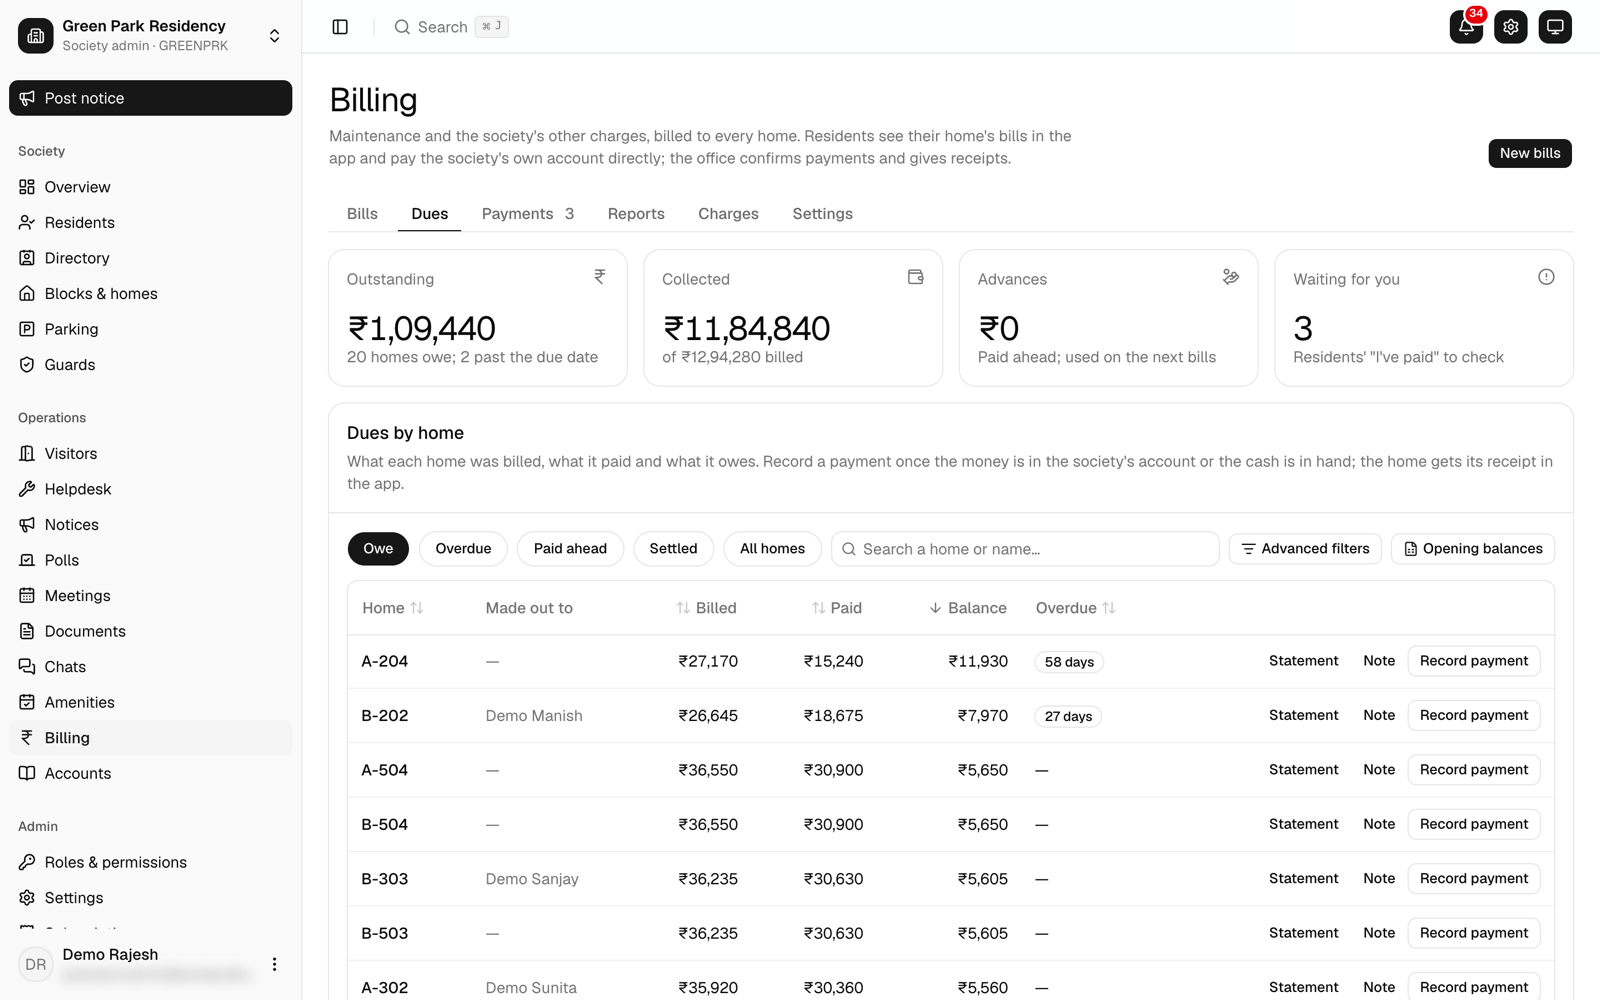This screenshot has width=1600, height=1000.
Task: Click the New bills button
Action: pyautogui.click(x=1530, y=153)
